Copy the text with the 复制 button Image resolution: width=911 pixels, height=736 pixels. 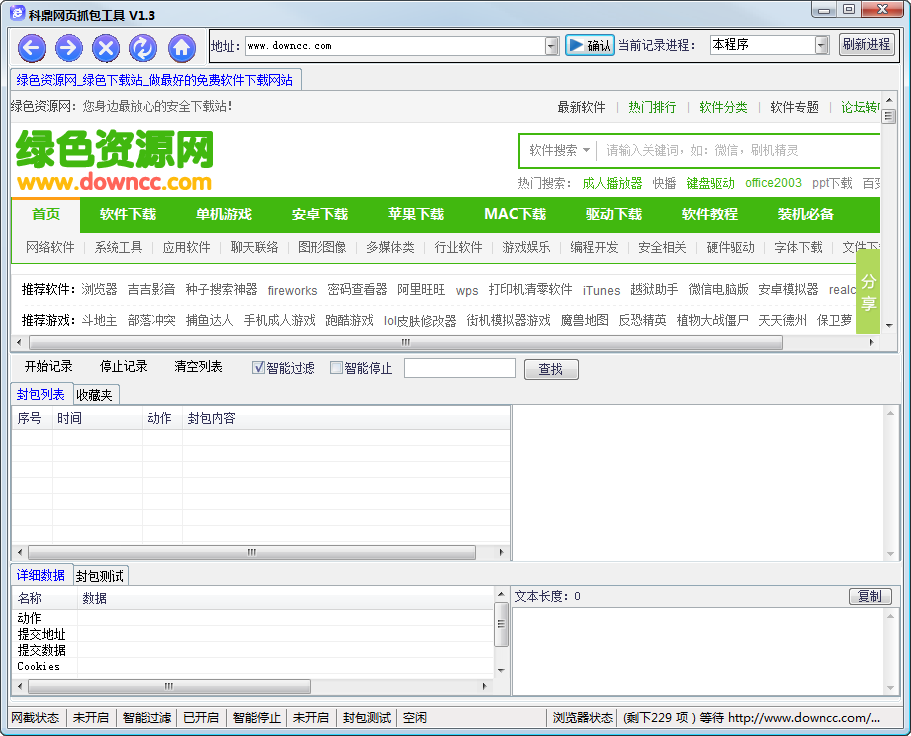click(x=869, y=595)
